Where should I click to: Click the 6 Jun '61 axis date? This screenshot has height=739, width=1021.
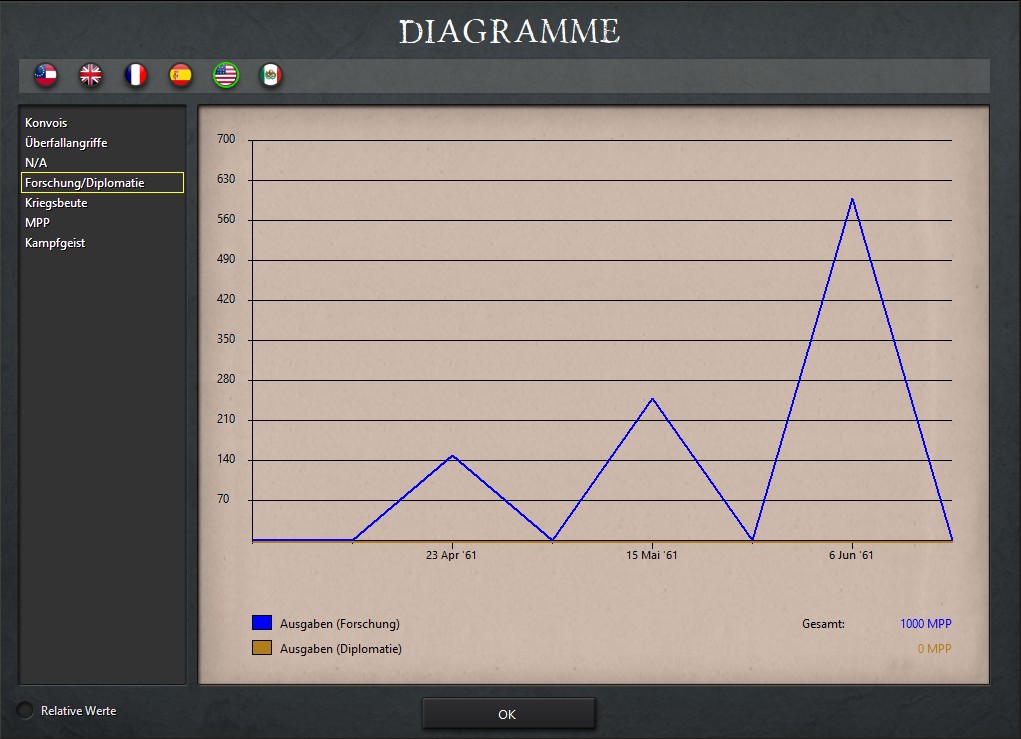point(851,555)
